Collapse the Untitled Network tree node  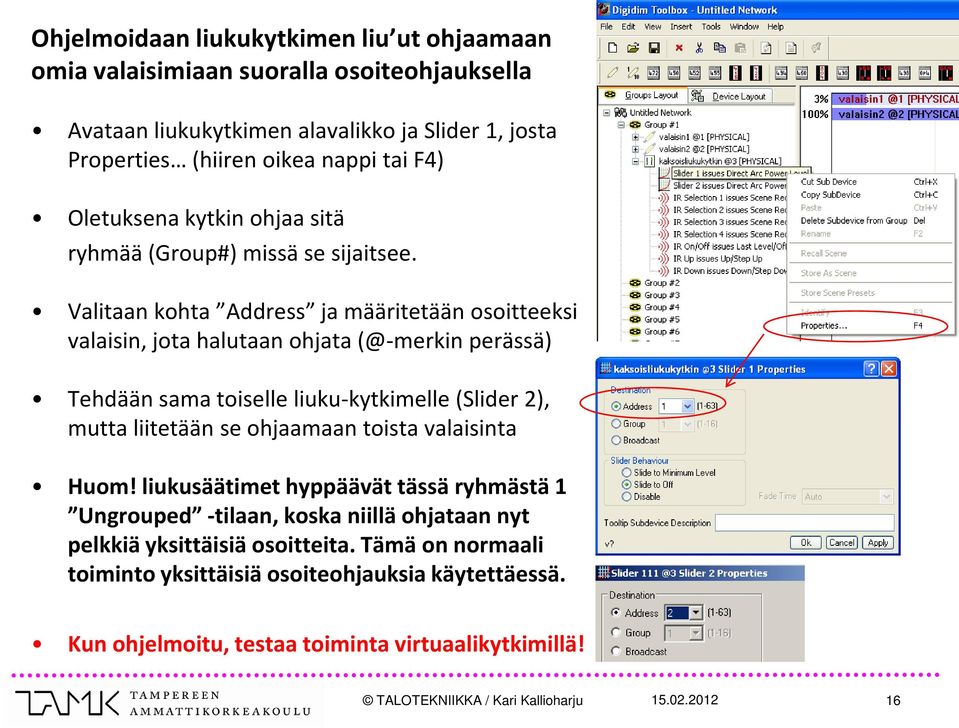click(606, 113)
